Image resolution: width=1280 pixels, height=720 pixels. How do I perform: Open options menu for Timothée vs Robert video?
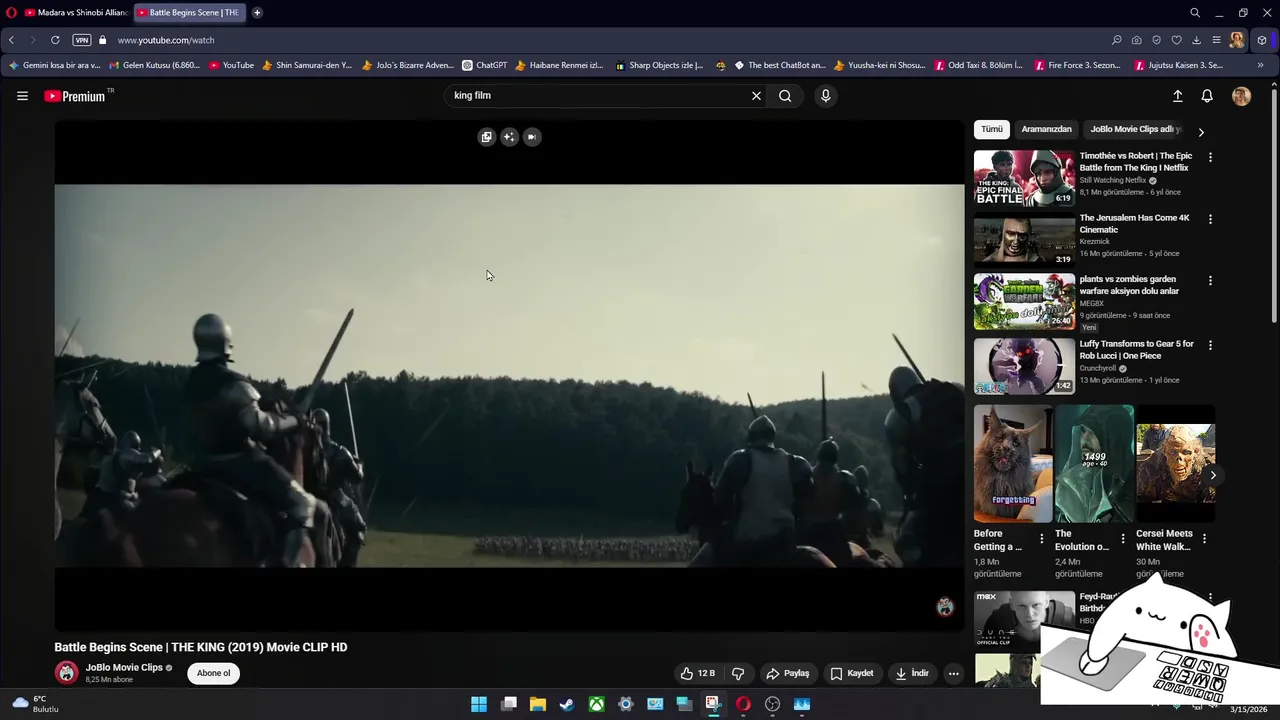coord(1210,158)
